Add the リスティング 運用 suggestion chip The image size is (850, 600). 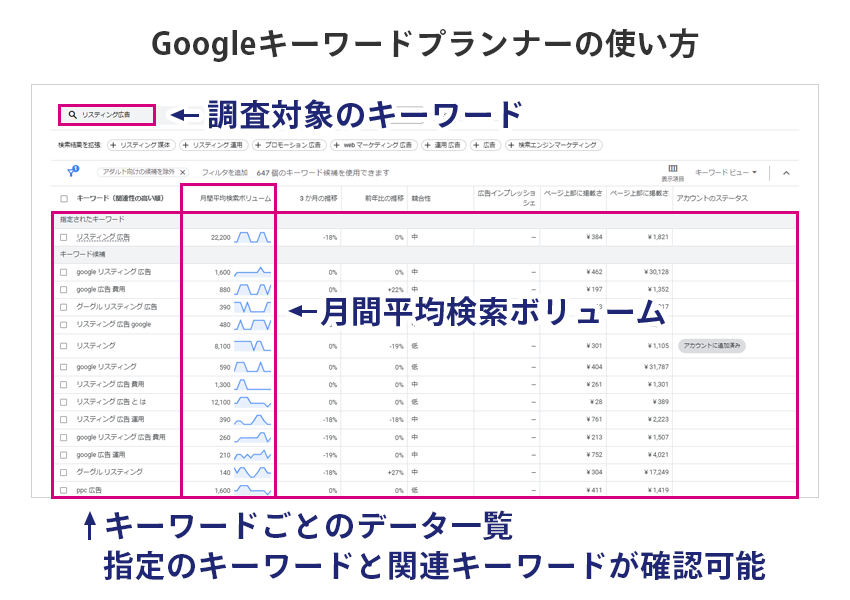click(x=214, y=145)
